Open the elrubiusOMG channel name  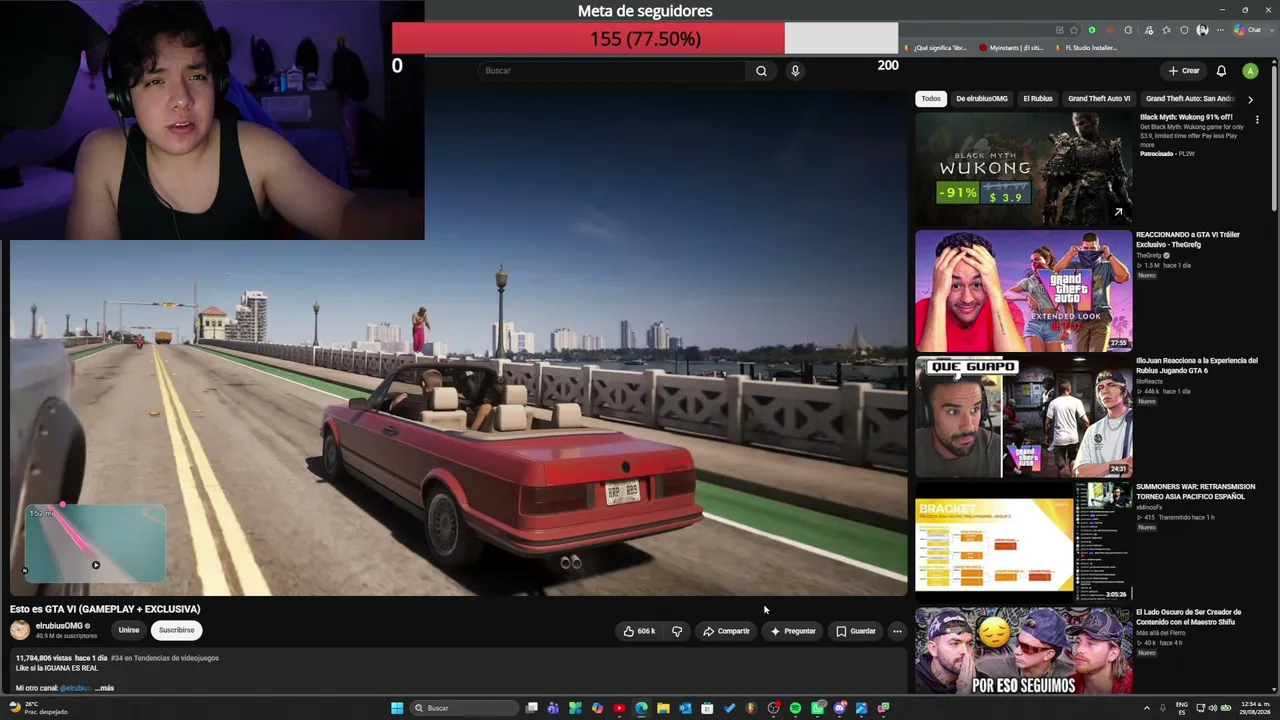tap(59, 626)
